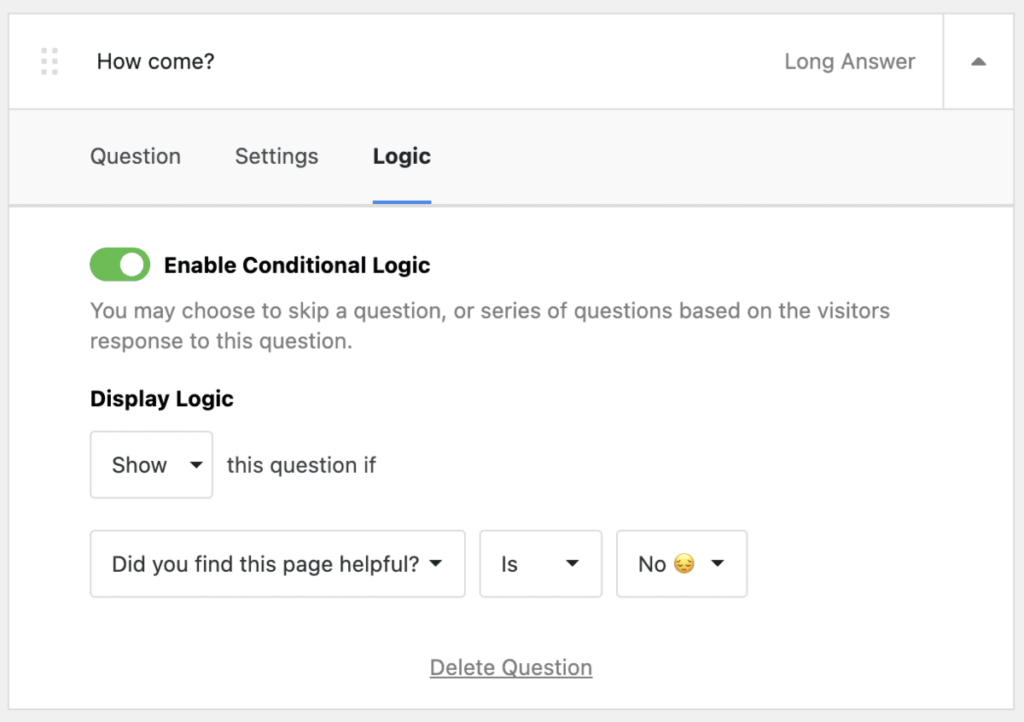The image size is (1024, 722).
Task: Open the 'No' answer value dropdown
Action: click(681, 564)
